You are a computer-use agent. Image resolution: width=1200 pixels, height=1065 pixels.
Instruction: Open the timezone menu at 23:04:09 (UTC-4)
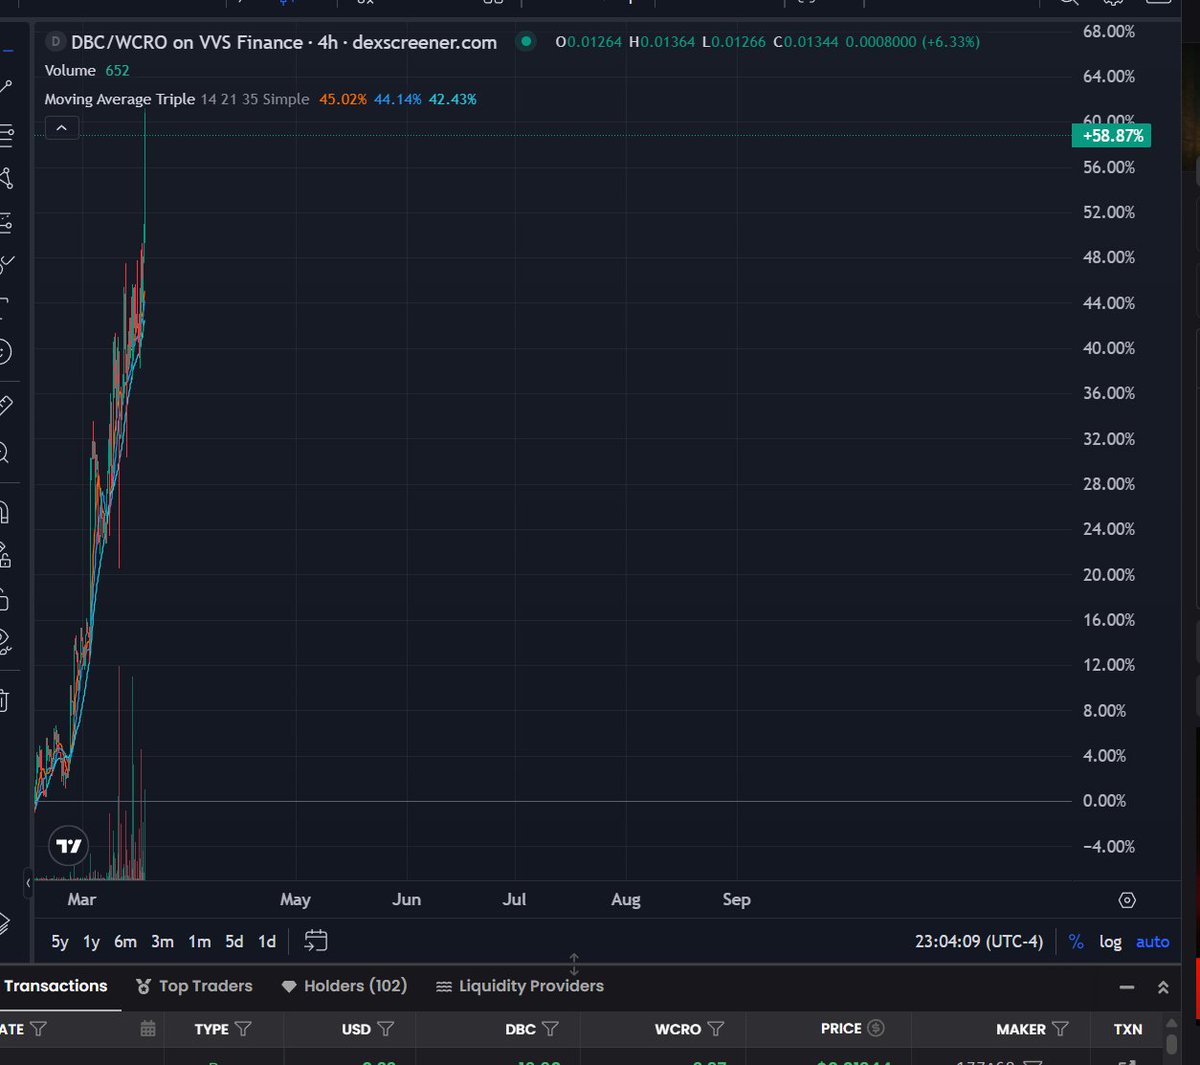pyautogui.click(x=979, y=942)
